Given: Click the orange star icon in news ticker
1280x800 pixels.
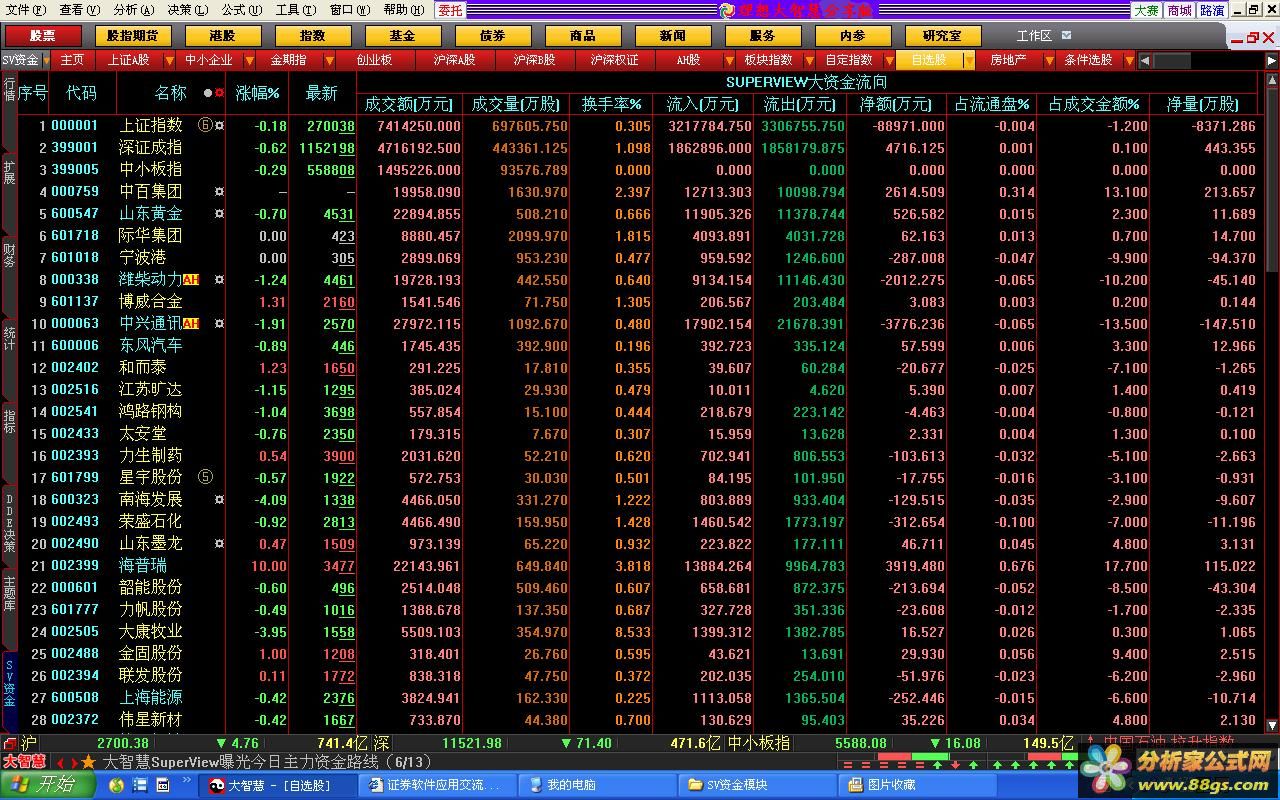Looking at the screenshot, I should coord(88,762).
